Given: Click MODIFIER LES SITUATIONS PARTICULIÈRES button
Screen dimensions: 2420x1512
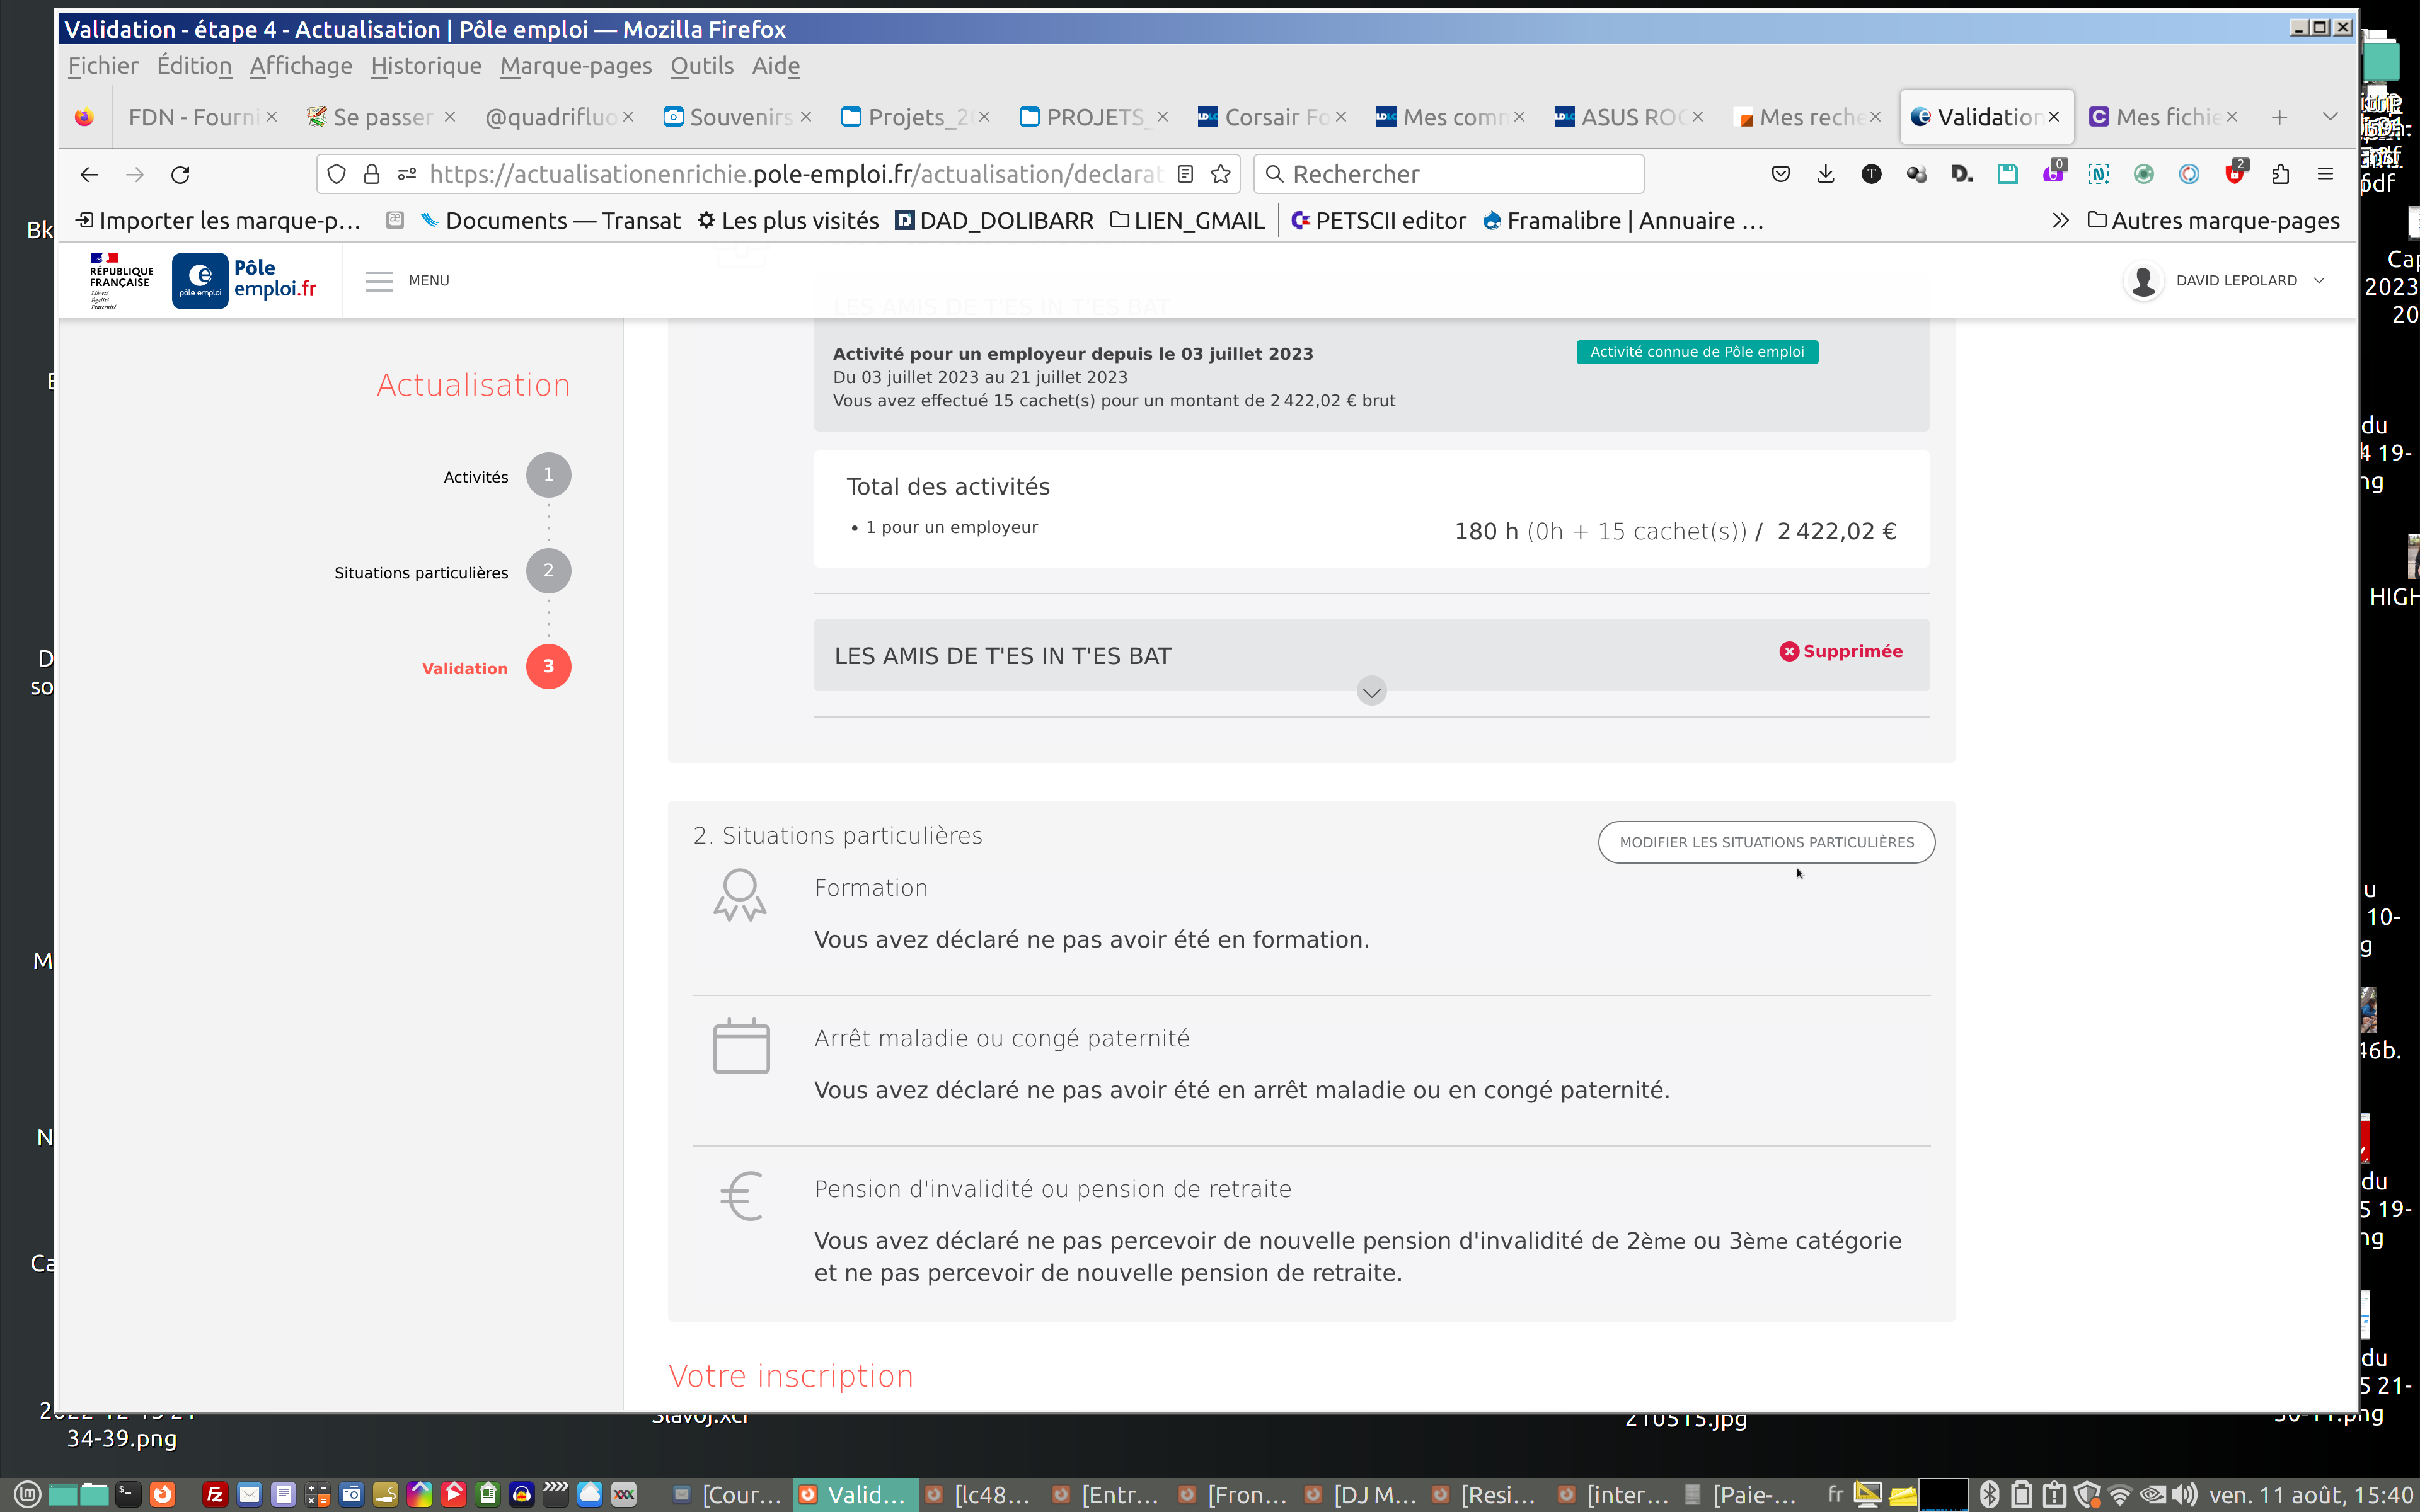Looking at the screenshot, I should click(1766, 842).
